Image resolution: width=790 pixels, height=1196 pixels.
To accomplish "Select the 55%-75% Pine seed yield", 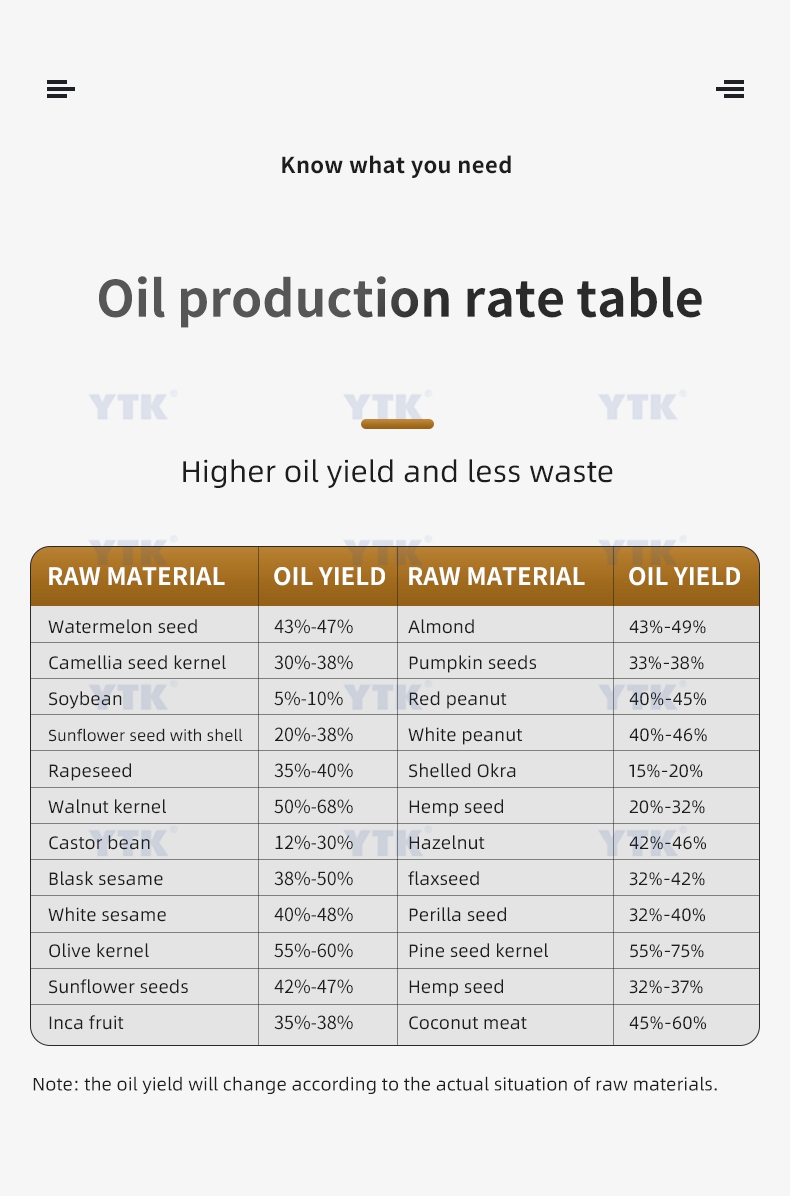I will click(666, 951).
